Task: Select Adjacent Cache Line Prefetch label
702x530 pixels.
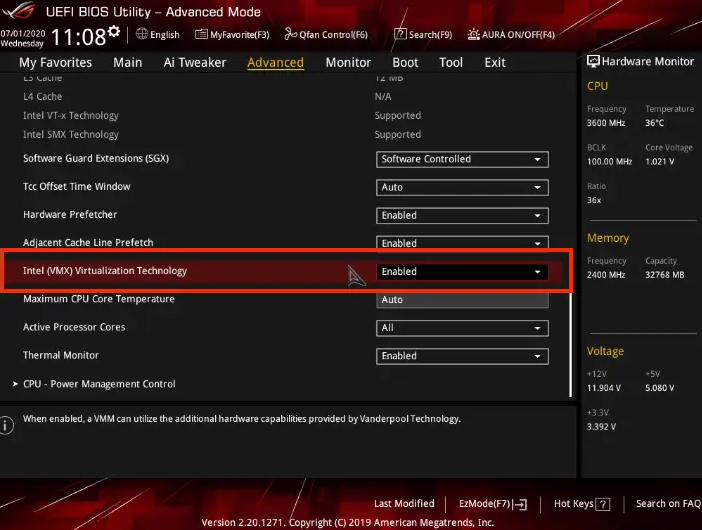Action: click(x=88, y=243)
